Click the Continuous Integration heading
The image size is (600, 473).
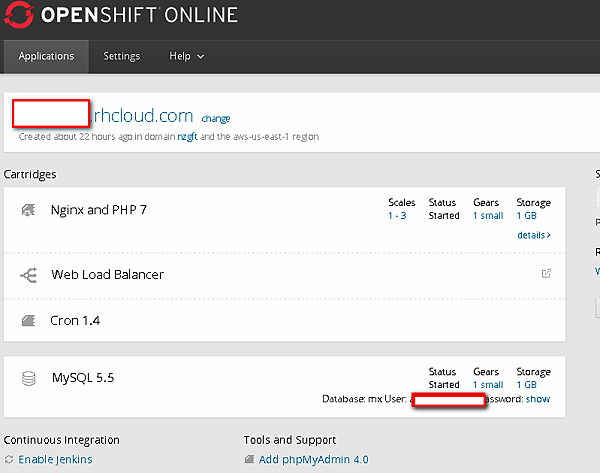coord(62,440)
